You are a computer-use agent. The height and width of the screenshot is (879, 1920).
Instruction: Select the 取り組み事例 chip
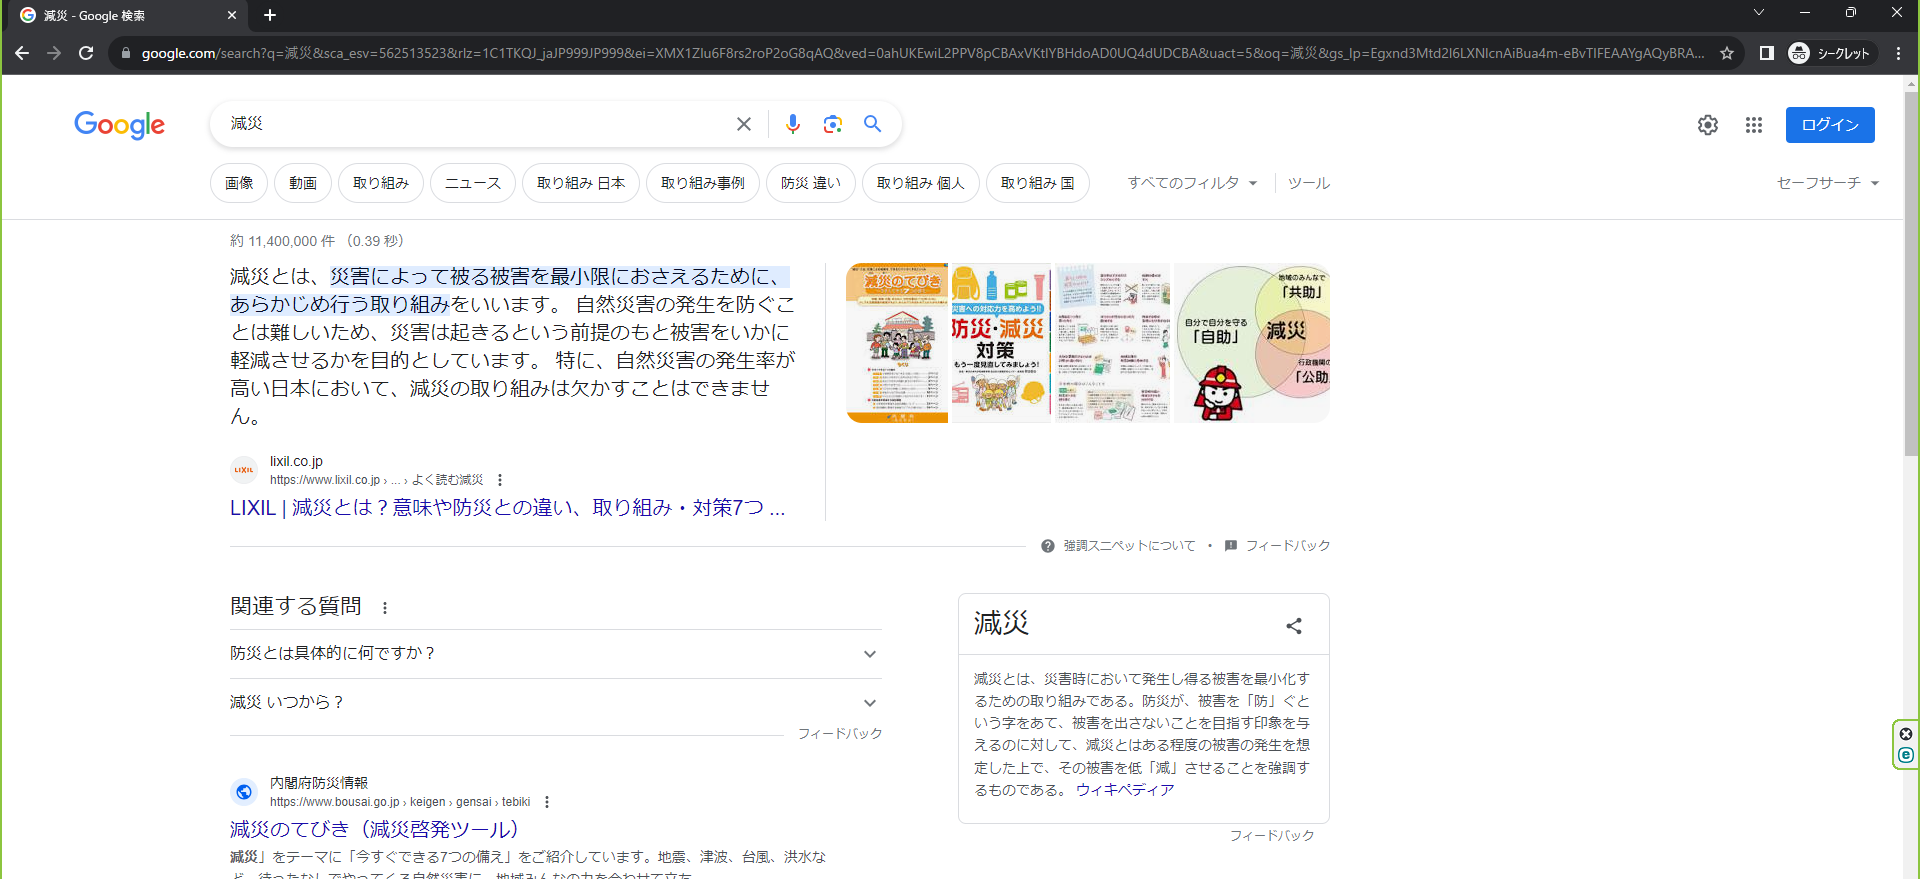pyautogui.click(x=703, y=183)
